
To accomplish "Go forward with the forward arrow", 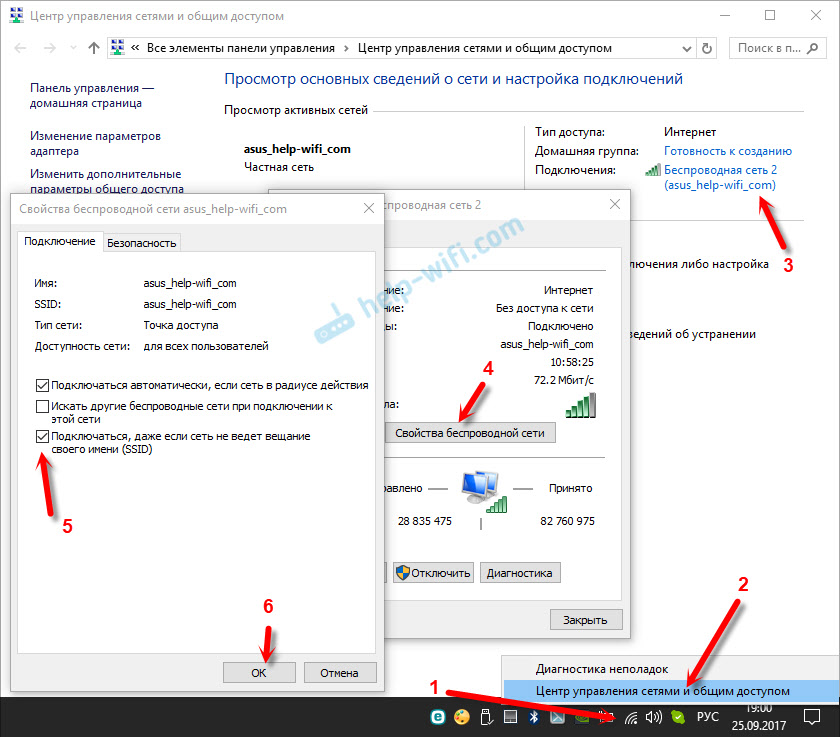I will click(x=49, y=48).
